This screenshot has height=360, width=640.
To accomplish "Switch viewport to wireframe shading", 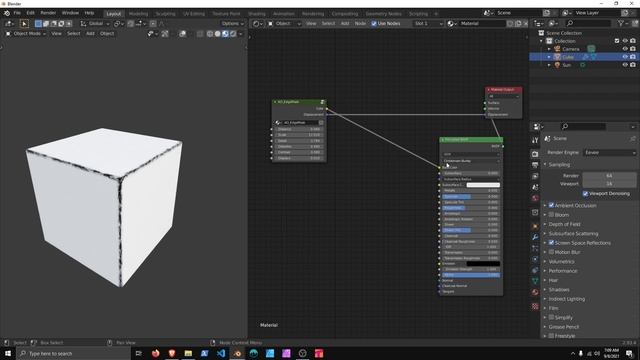I will (210, 34).
